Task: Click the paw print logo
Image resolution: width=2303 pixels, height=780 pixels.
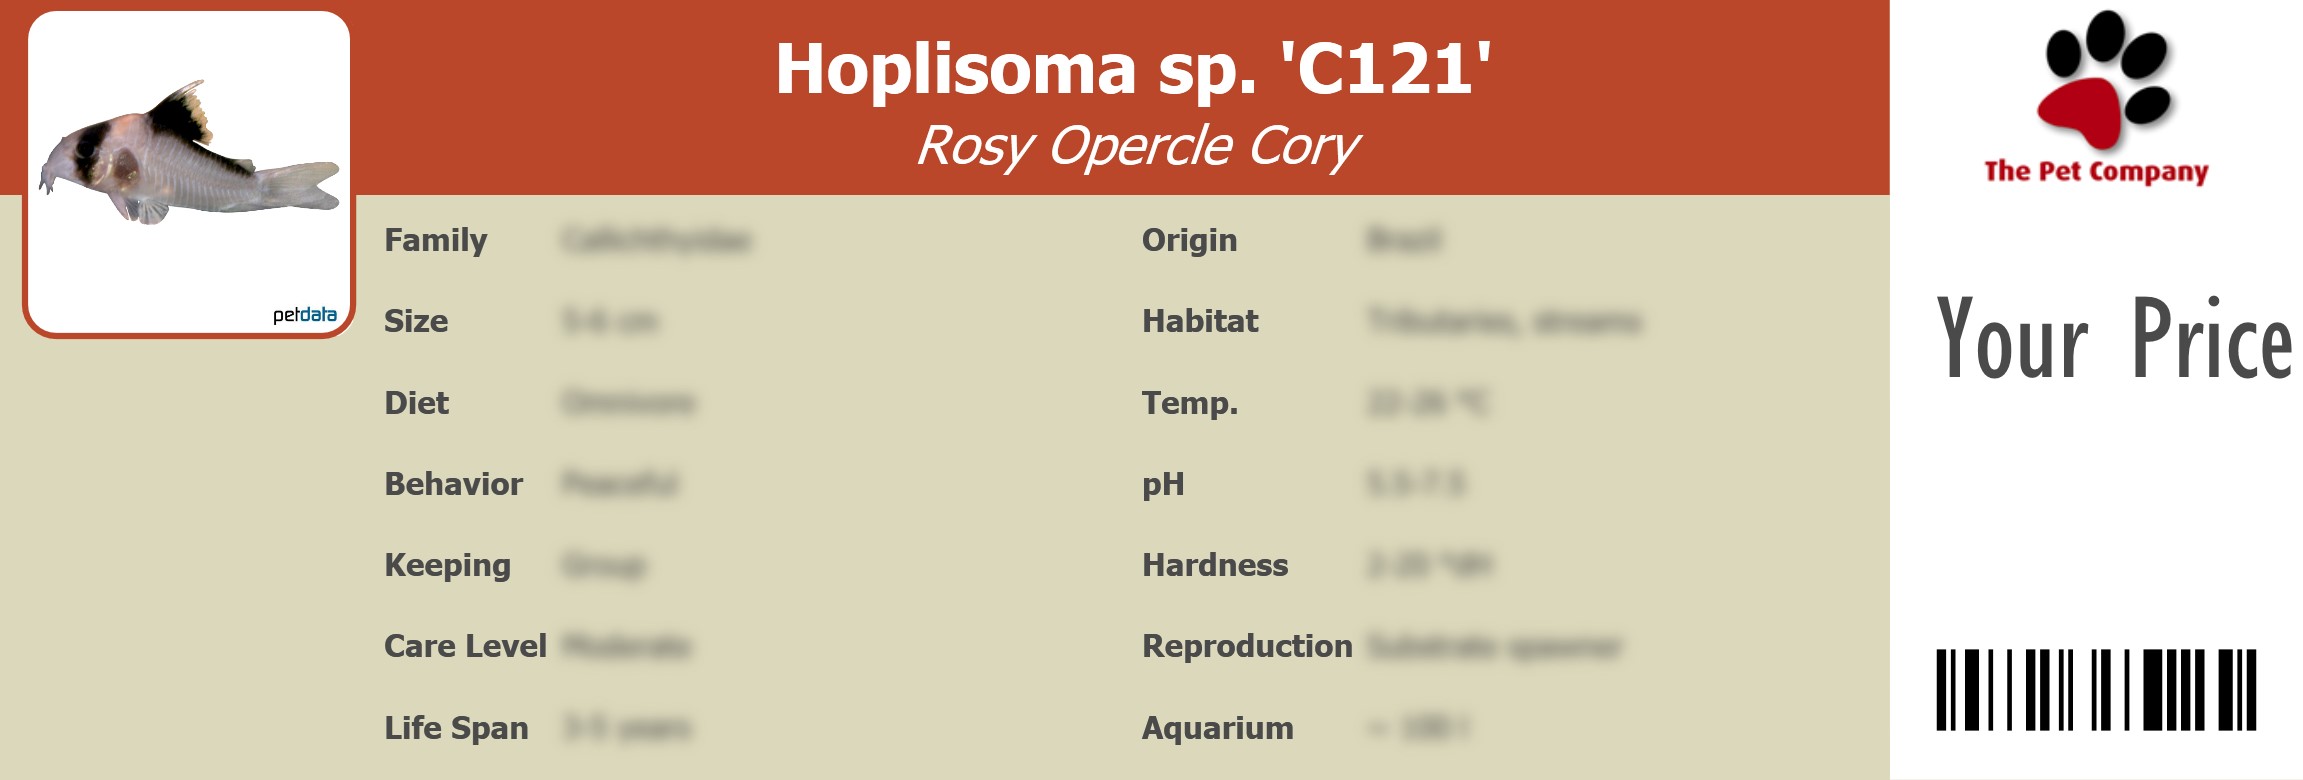Action: [2104, 80]
